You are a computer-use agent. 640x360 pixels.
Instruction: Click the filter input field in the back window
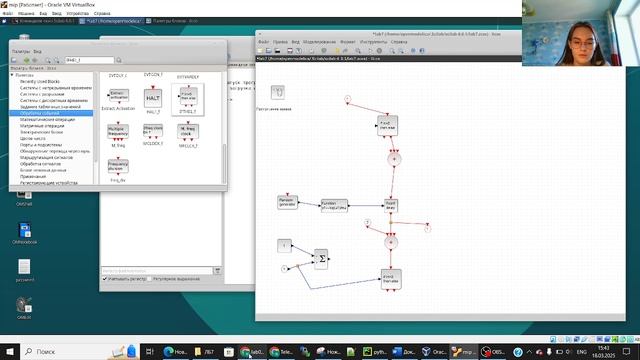click(x=157, y=271)
